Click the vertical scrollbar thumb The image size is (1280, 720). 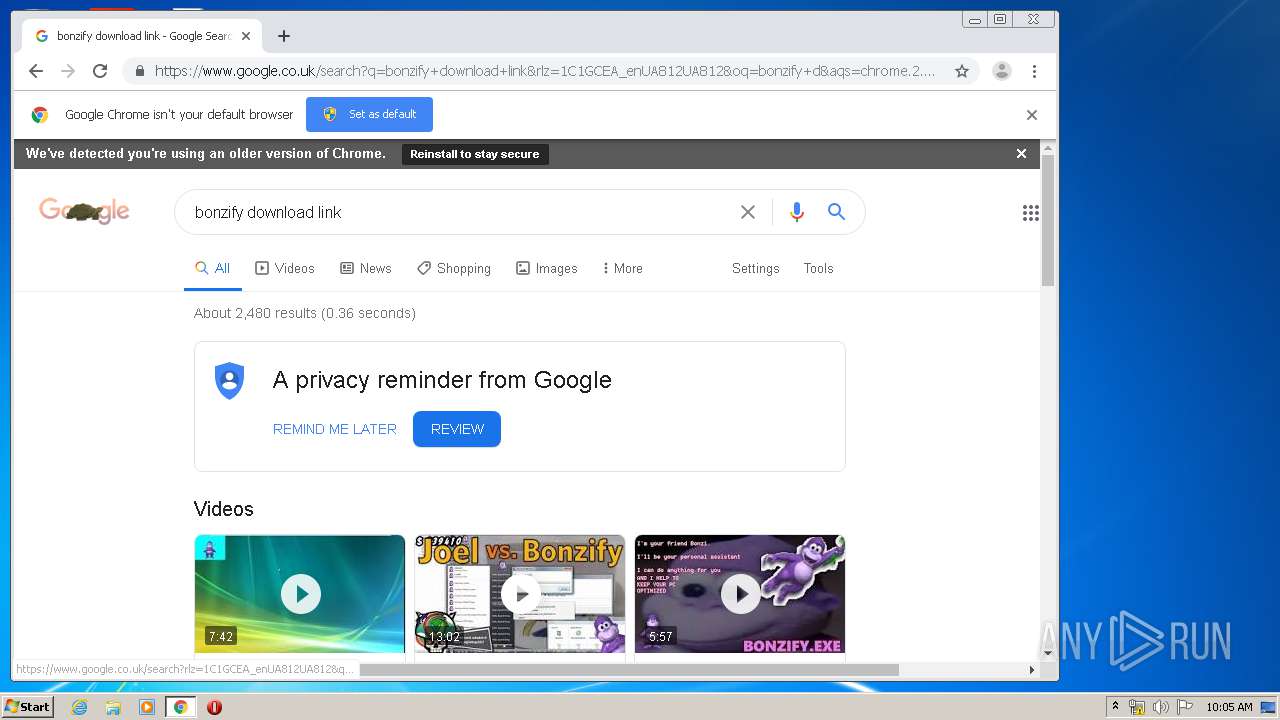coord(1048,220)
